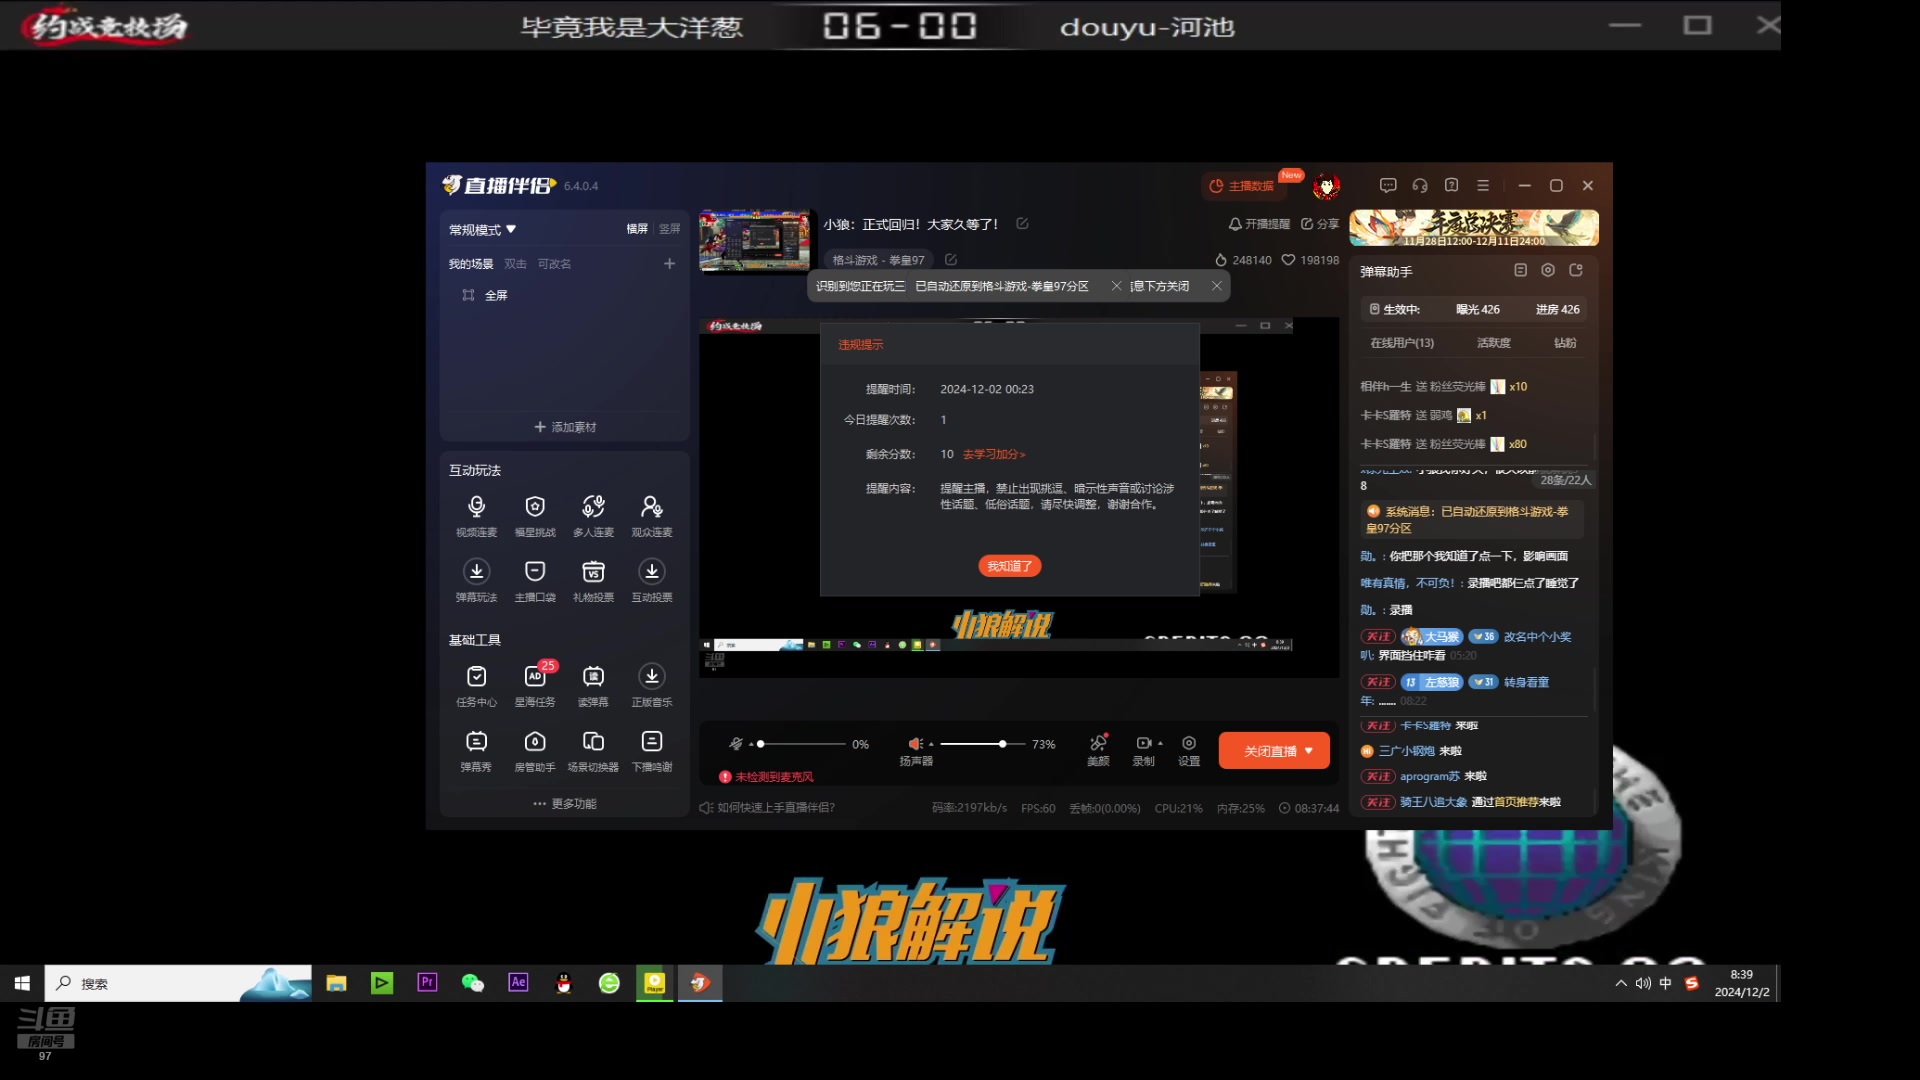Switch to 钻粉 tab
The height and width of the screenshot is (1080, 1920).
coord(1565,343)
